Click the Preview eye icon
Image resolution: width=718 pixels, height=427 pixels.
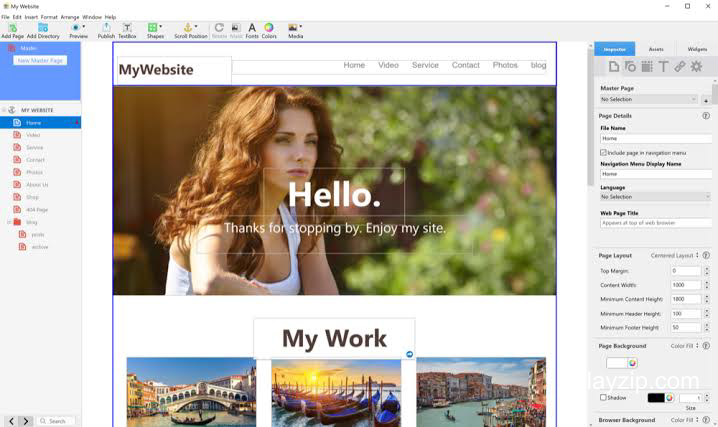(76, 27)
